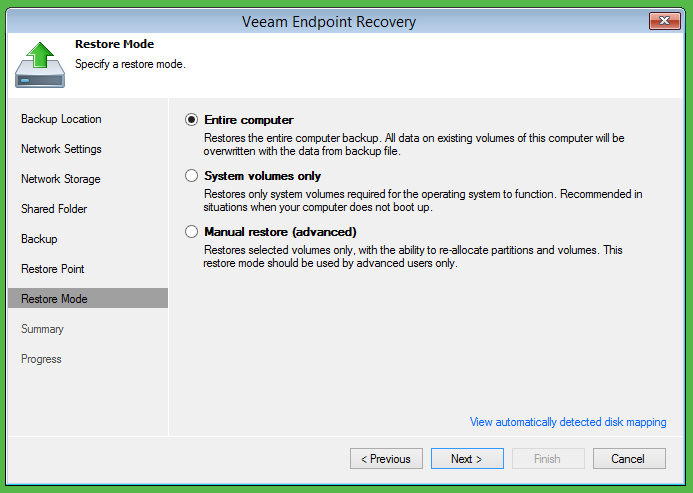The height and width of the screenshot is (493, 693).
Task: Select Manual restore (advanced) radio button
Action: click(191, 232)
